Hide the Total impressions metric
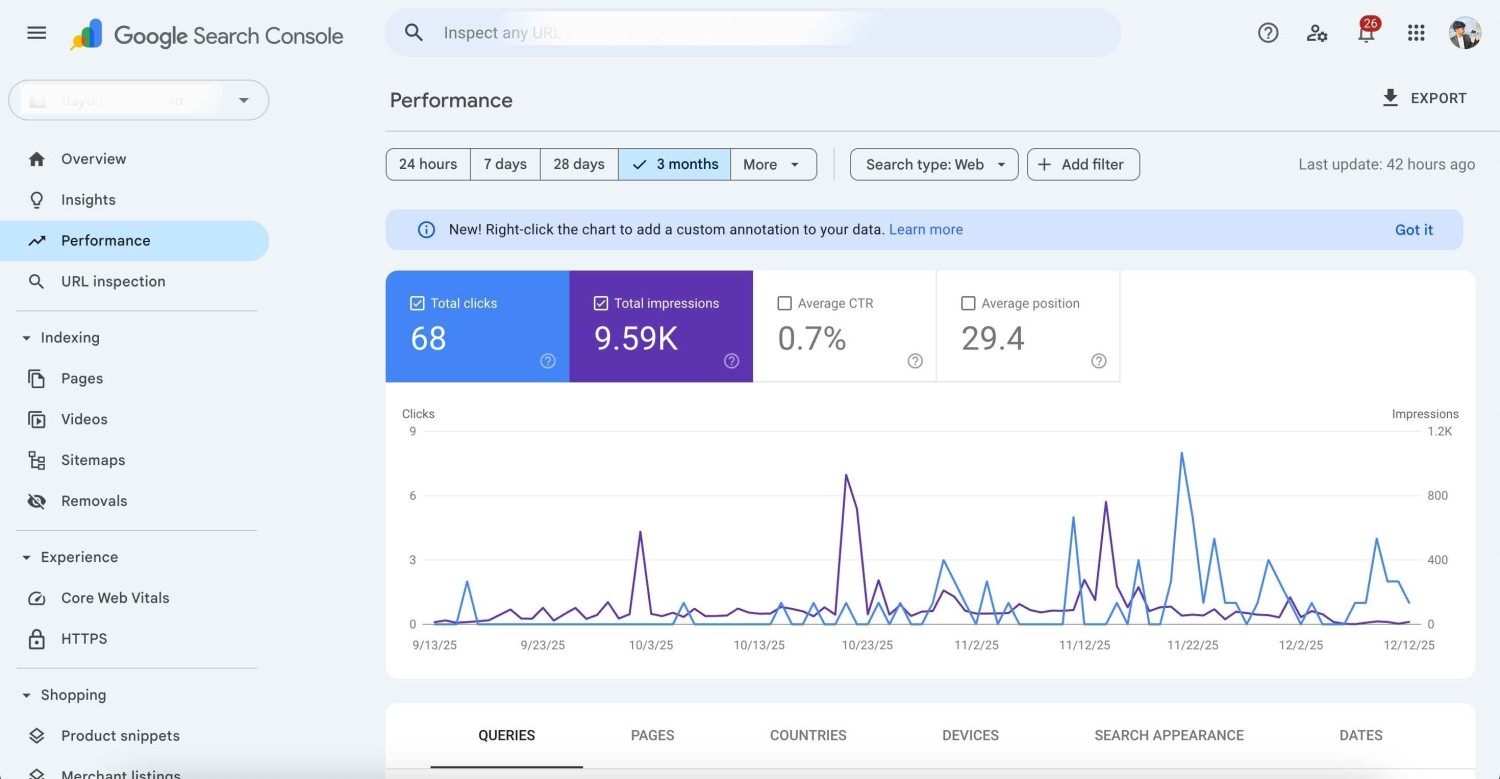 tap(601, 302)
